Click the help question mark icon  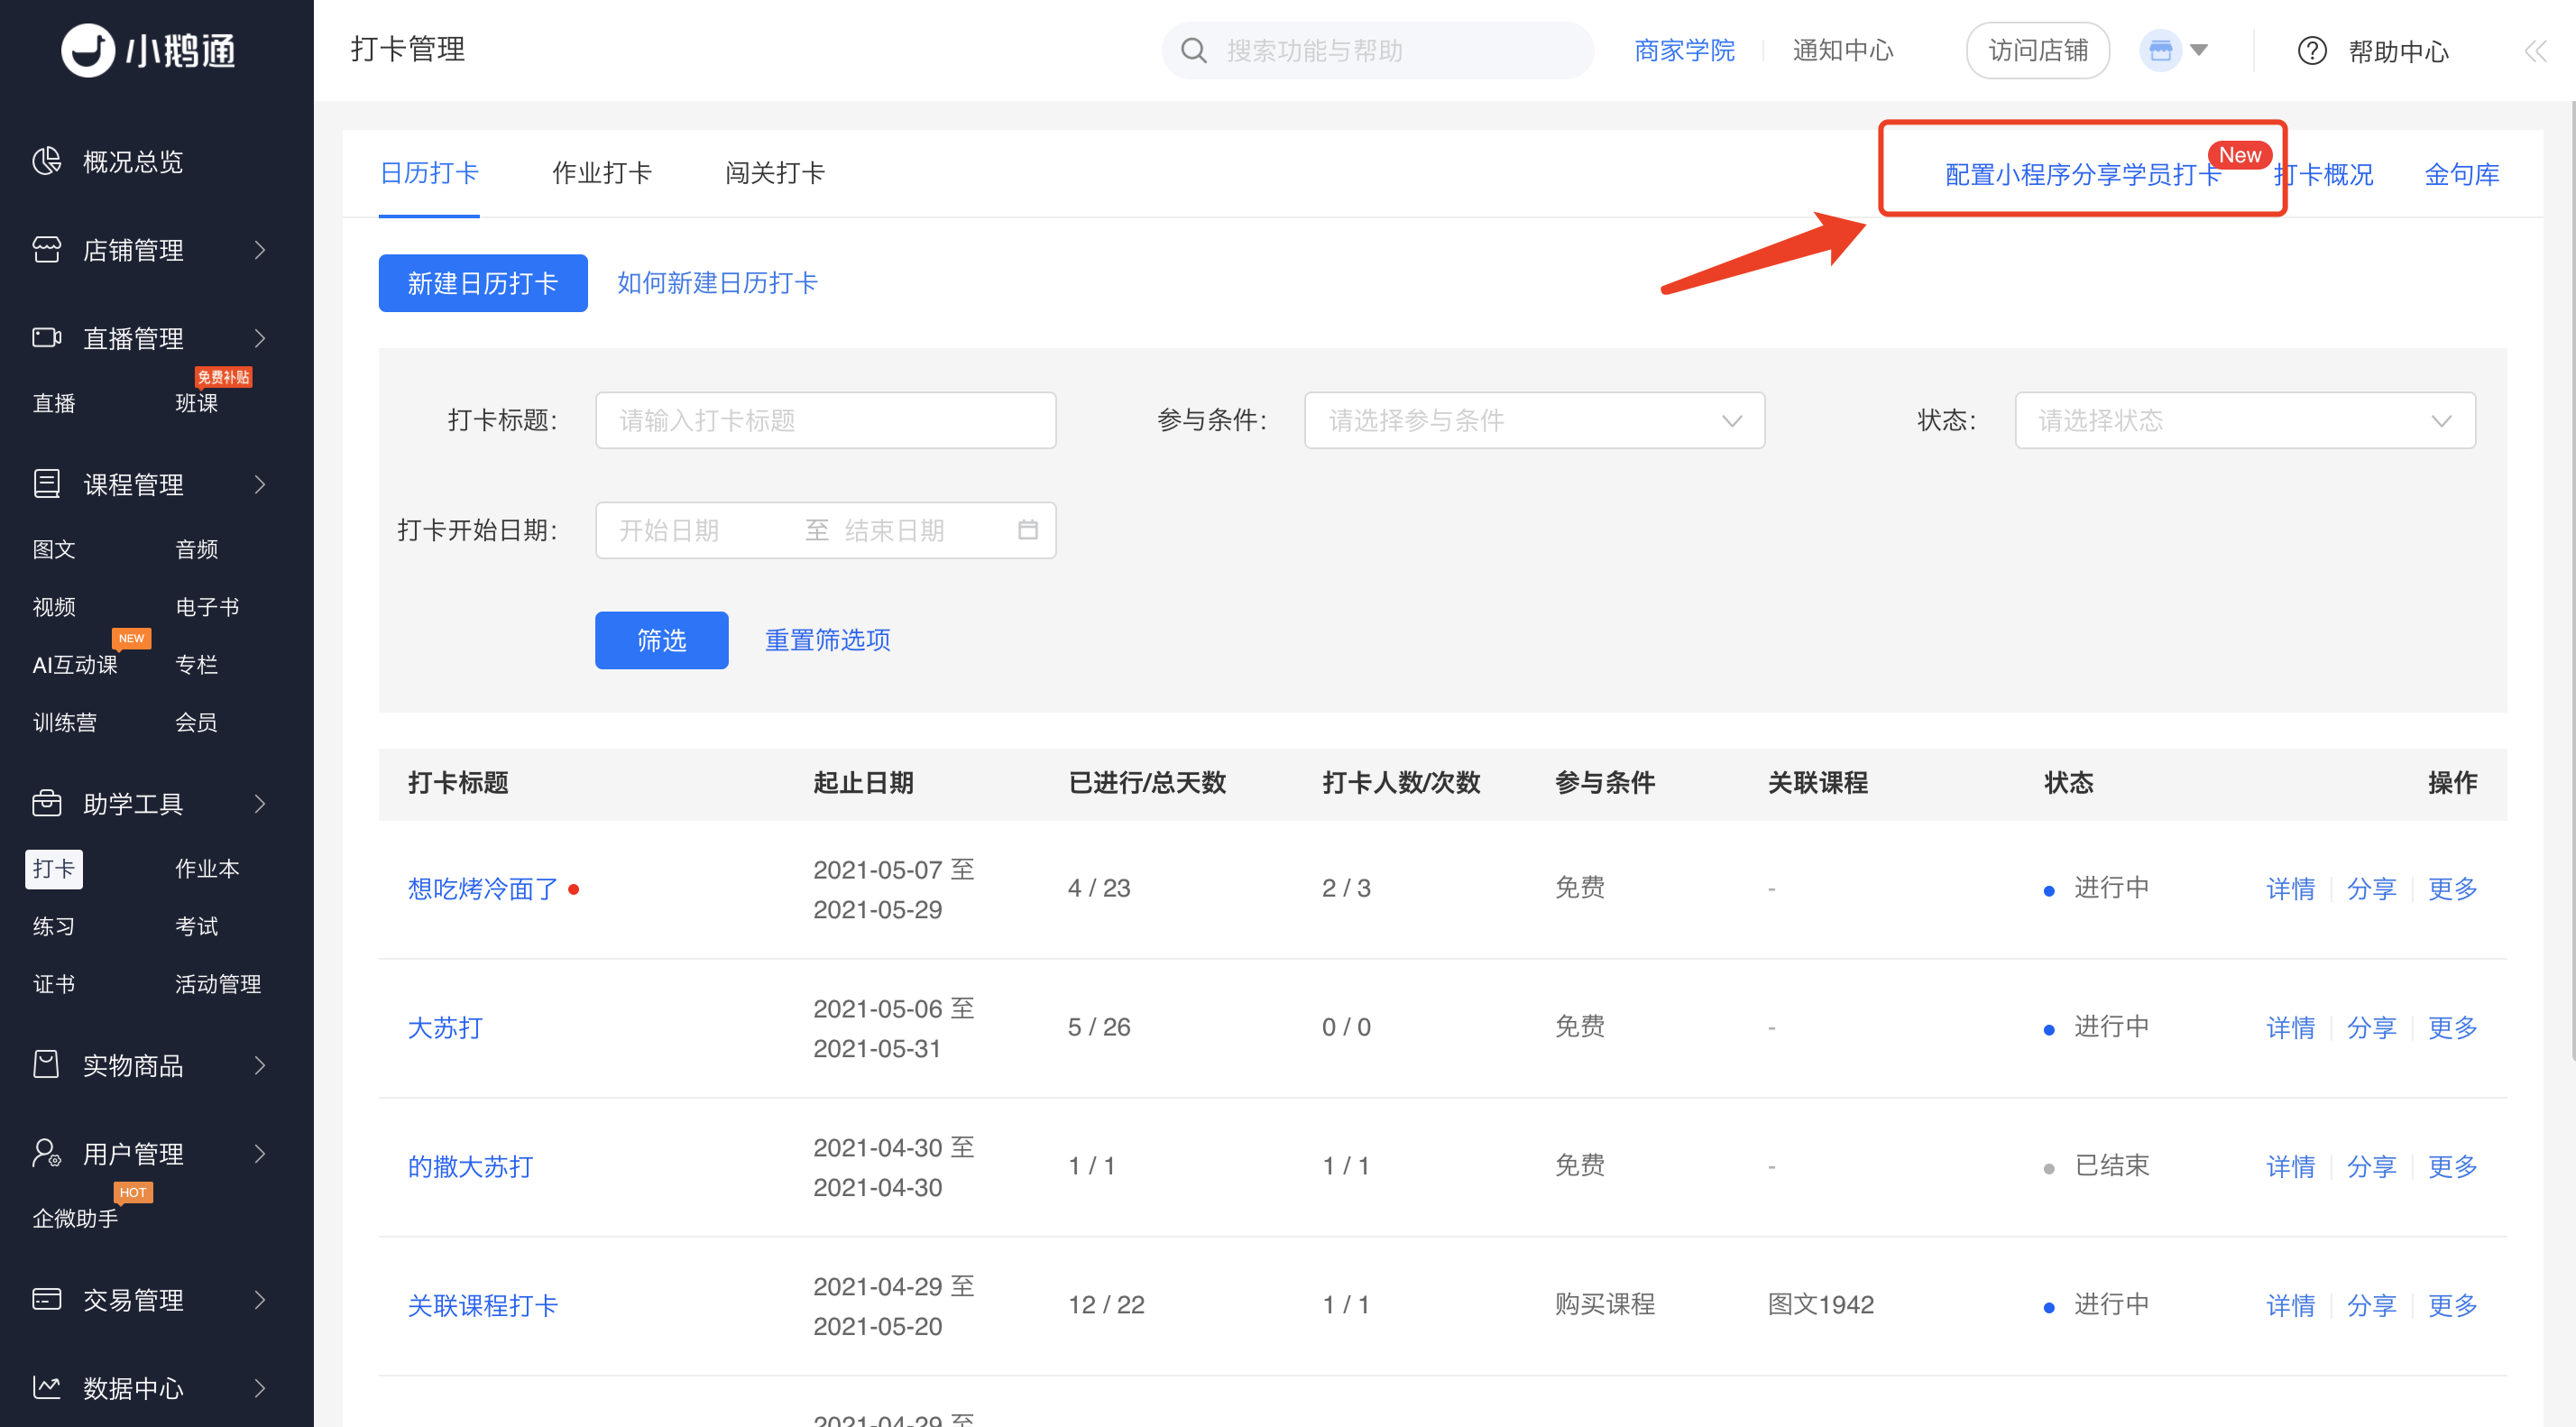[x=2311, y=50]
